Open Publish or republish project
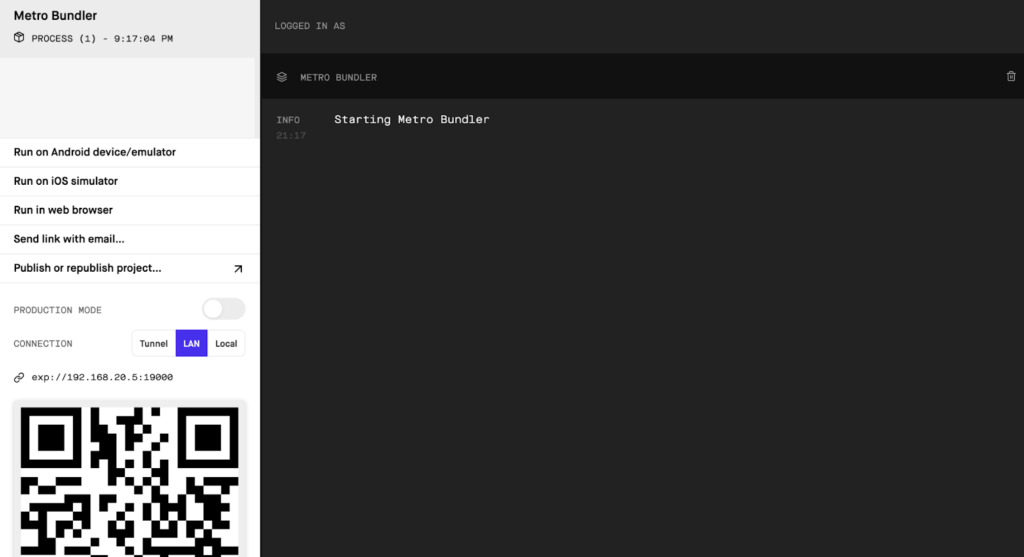The width and height of the screenshot is (1024, 557). 130,268
